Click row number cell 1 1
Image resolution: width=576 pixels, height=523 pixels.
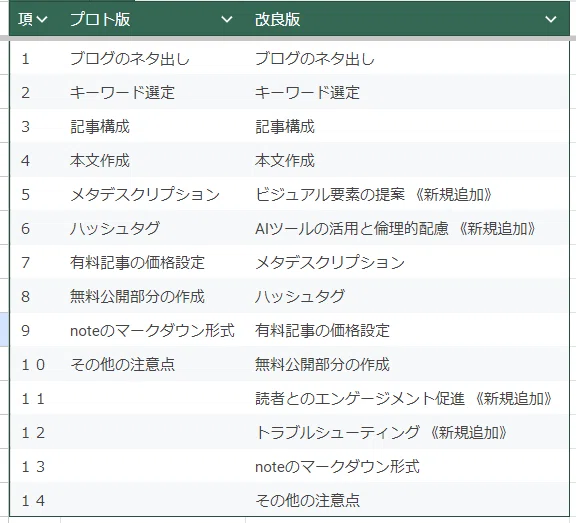(35, 398)
